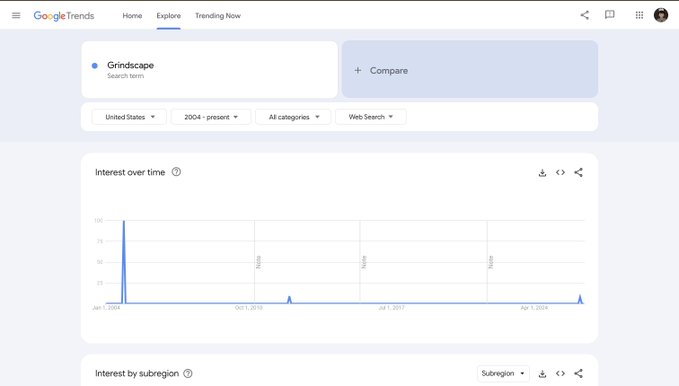Download Interest over time data
Screen dimensions: 679x386
[x=542, y=172]
